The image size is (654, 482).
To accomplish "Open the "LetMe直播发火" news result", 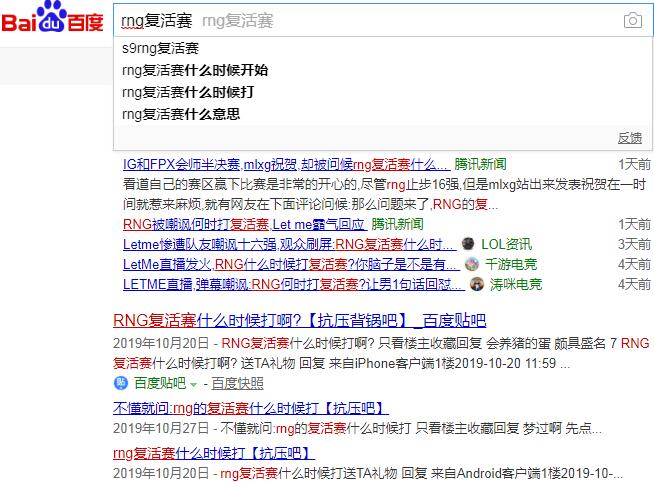I will click(x=290, y=264).
